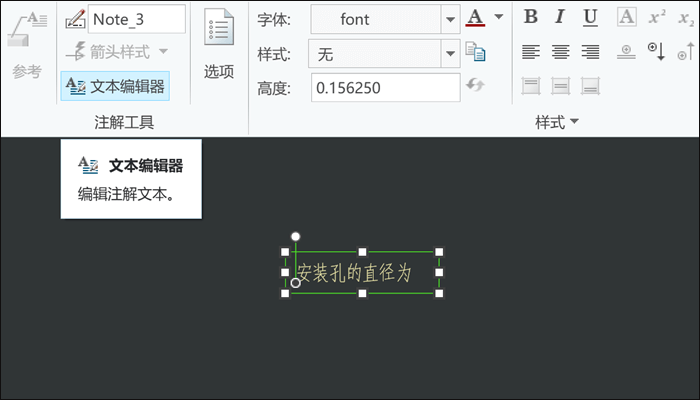Screen dimensions: 700x400
Task: Set vertical alignment to bottom
Action: 590,86
